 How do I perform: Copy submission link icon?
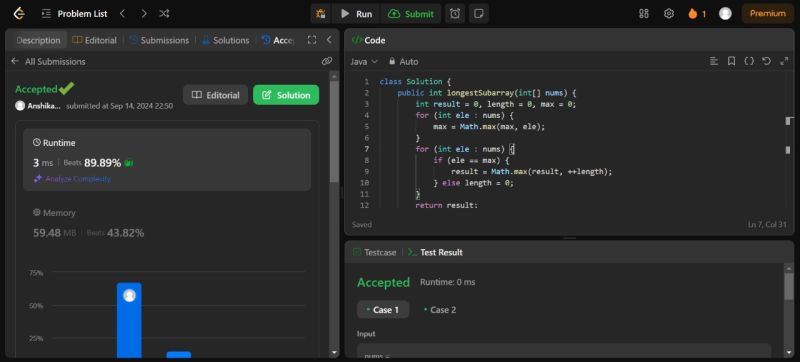pyautogui.click(x=327, y=62)
